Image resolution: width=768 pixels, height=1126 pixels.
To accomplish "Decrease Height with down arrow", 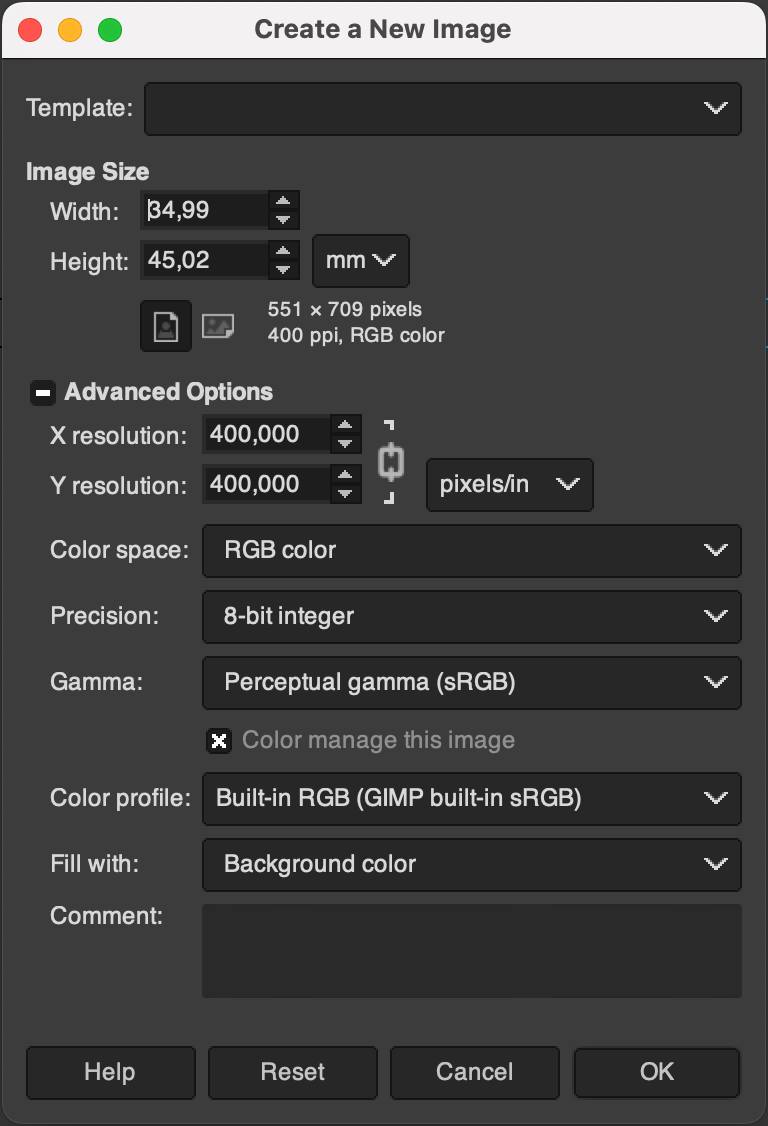I will click(284, 270).
